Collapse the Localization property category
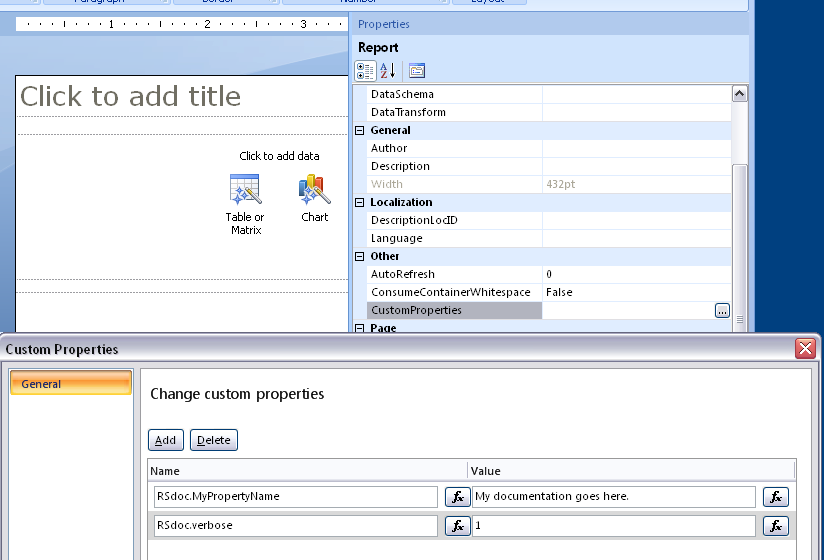This screenshot has height=560, width=824. pos(360,202)
